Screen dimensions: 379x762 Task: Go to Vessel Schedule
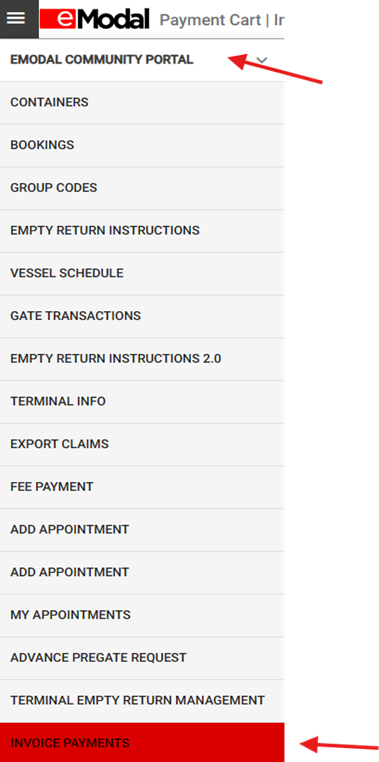coord(142,274)
